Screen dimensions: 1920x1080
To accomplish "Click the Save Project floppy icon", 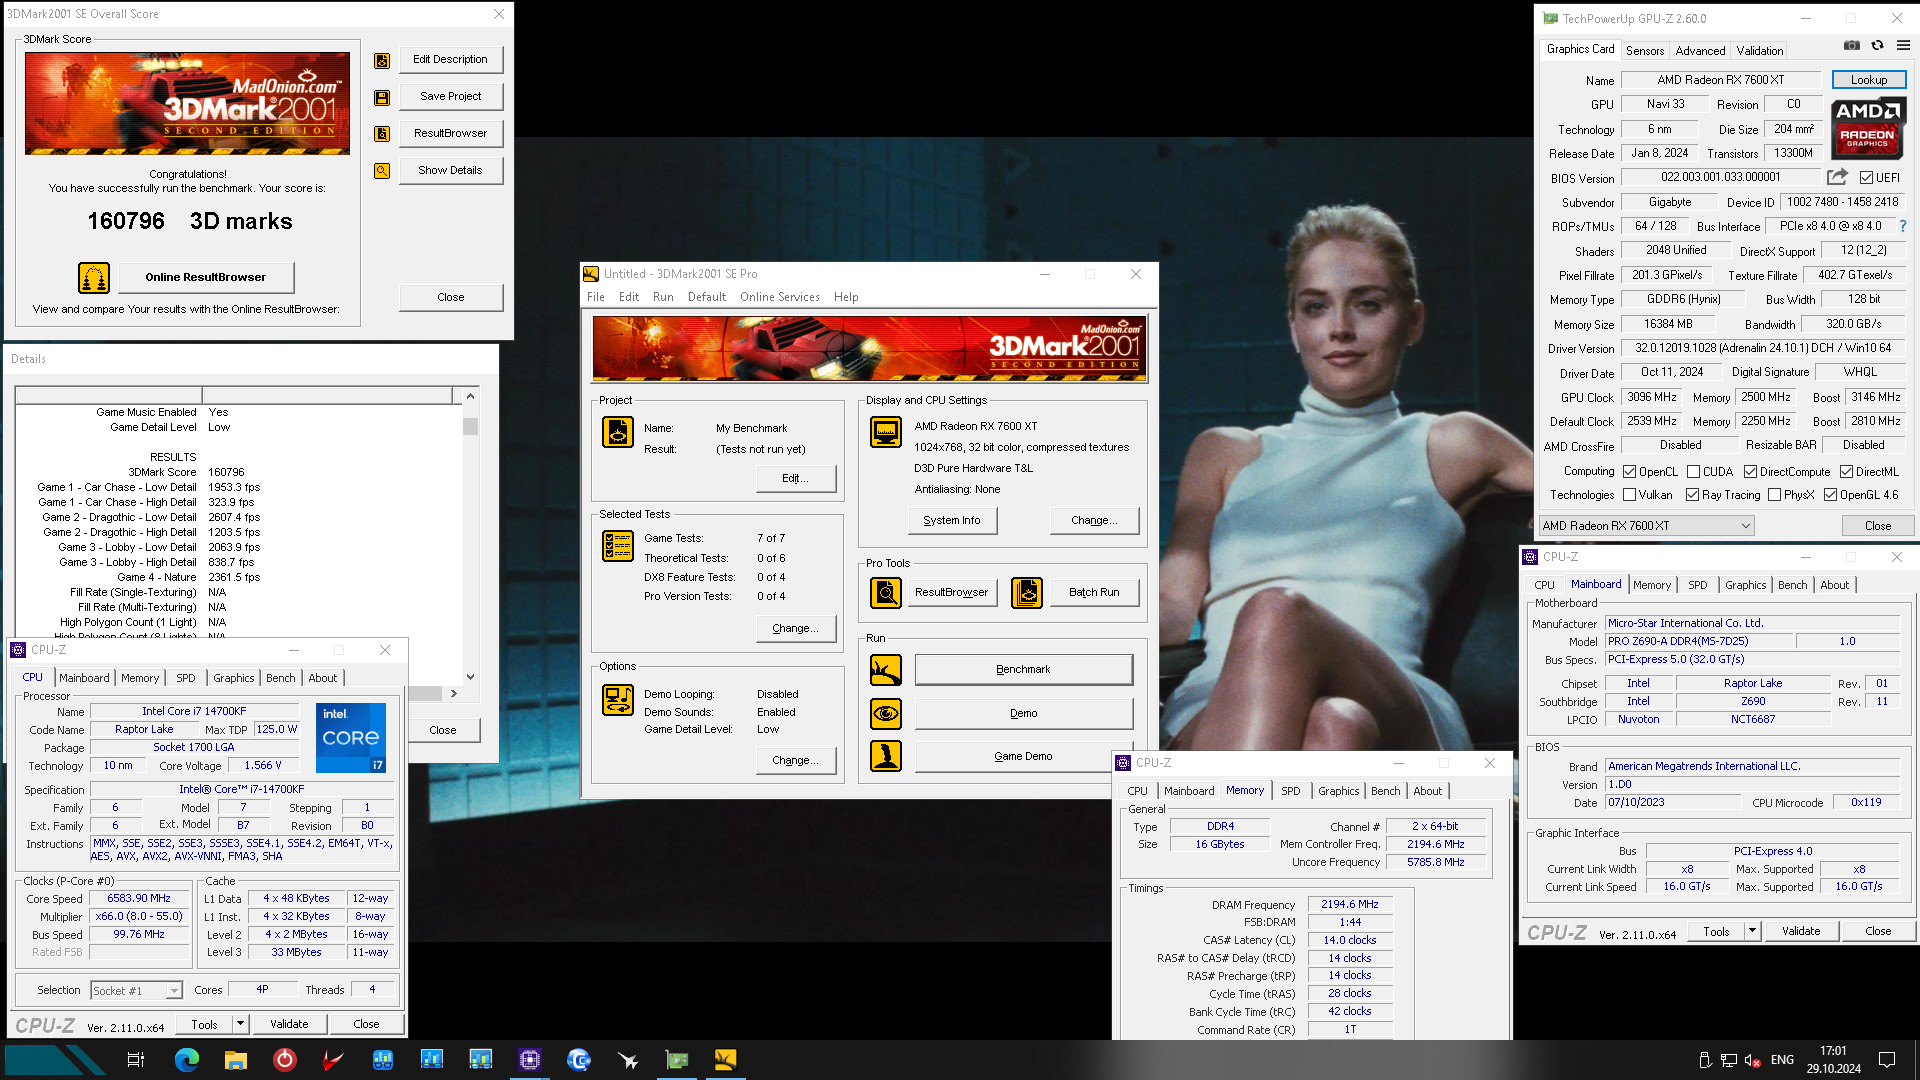I will click(x=382, y=98).
